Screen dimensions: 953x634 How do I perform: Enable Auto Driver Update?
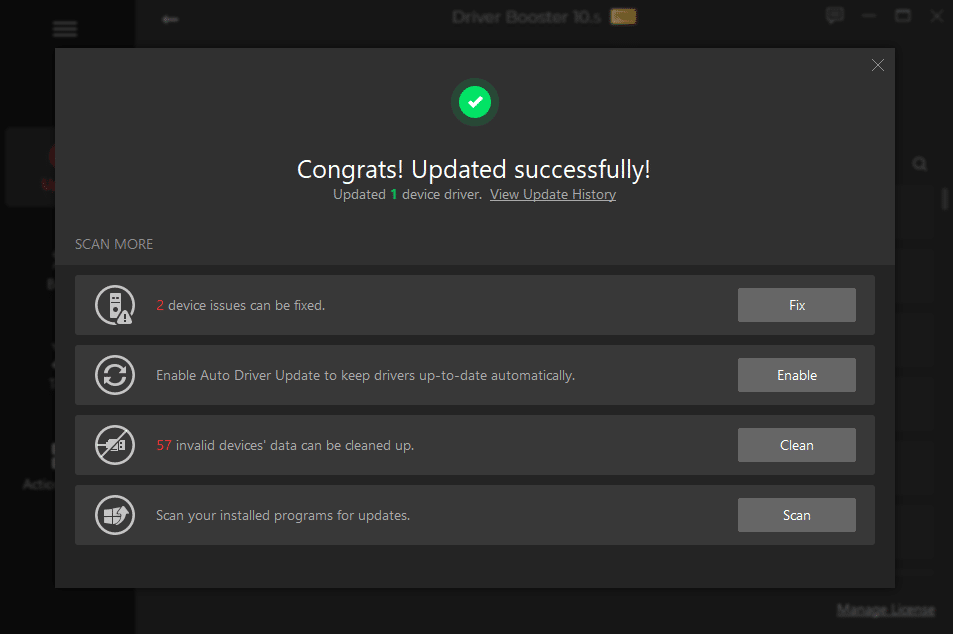796,375
